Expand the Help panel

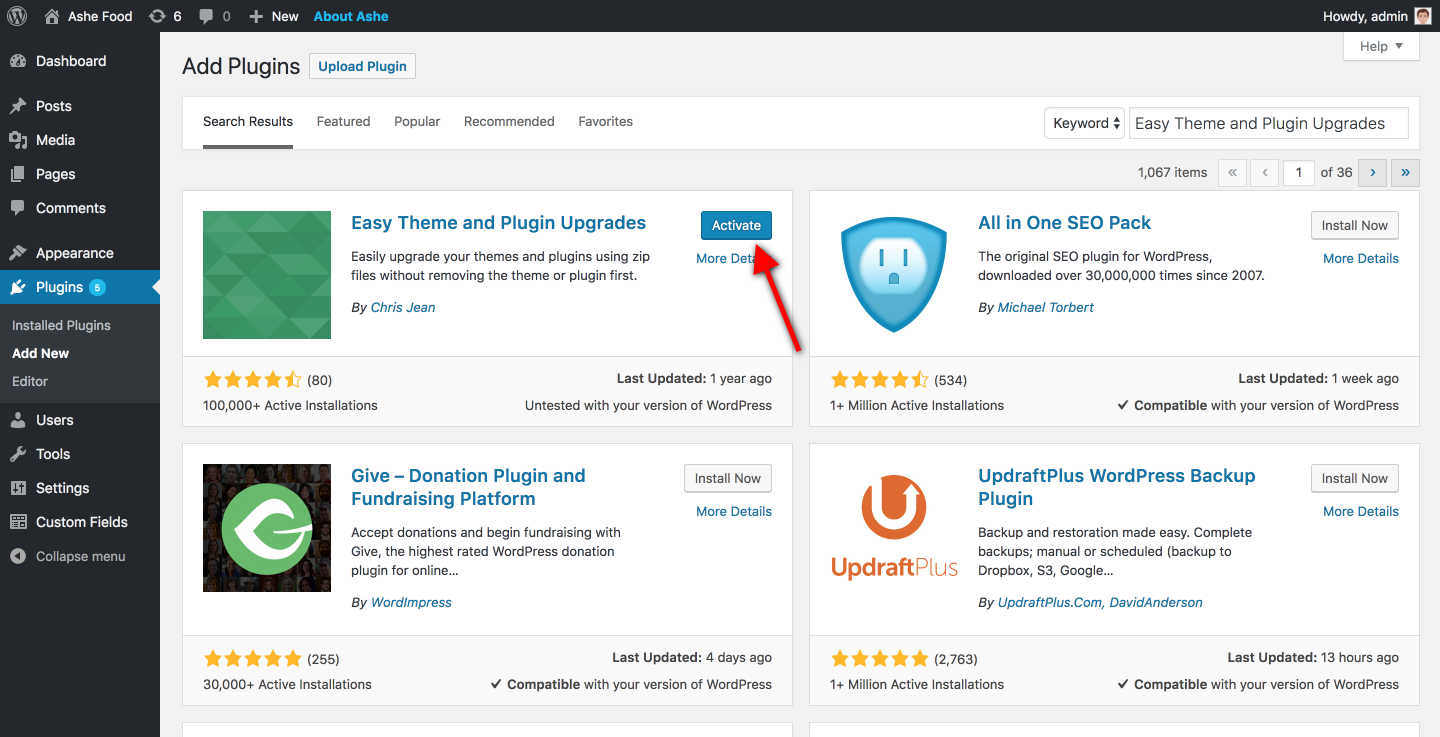tap(1381, 46)
